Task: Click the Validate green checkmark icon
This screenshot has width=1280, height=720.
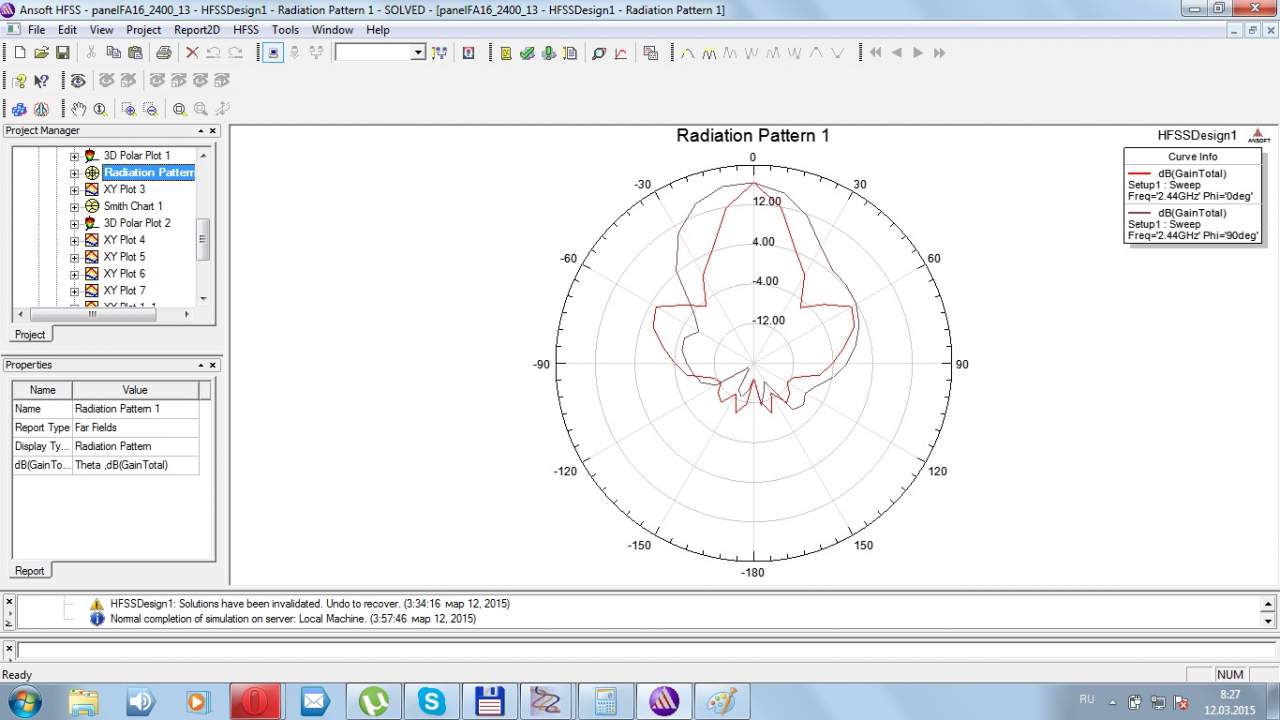Action: tap(527, 53)
